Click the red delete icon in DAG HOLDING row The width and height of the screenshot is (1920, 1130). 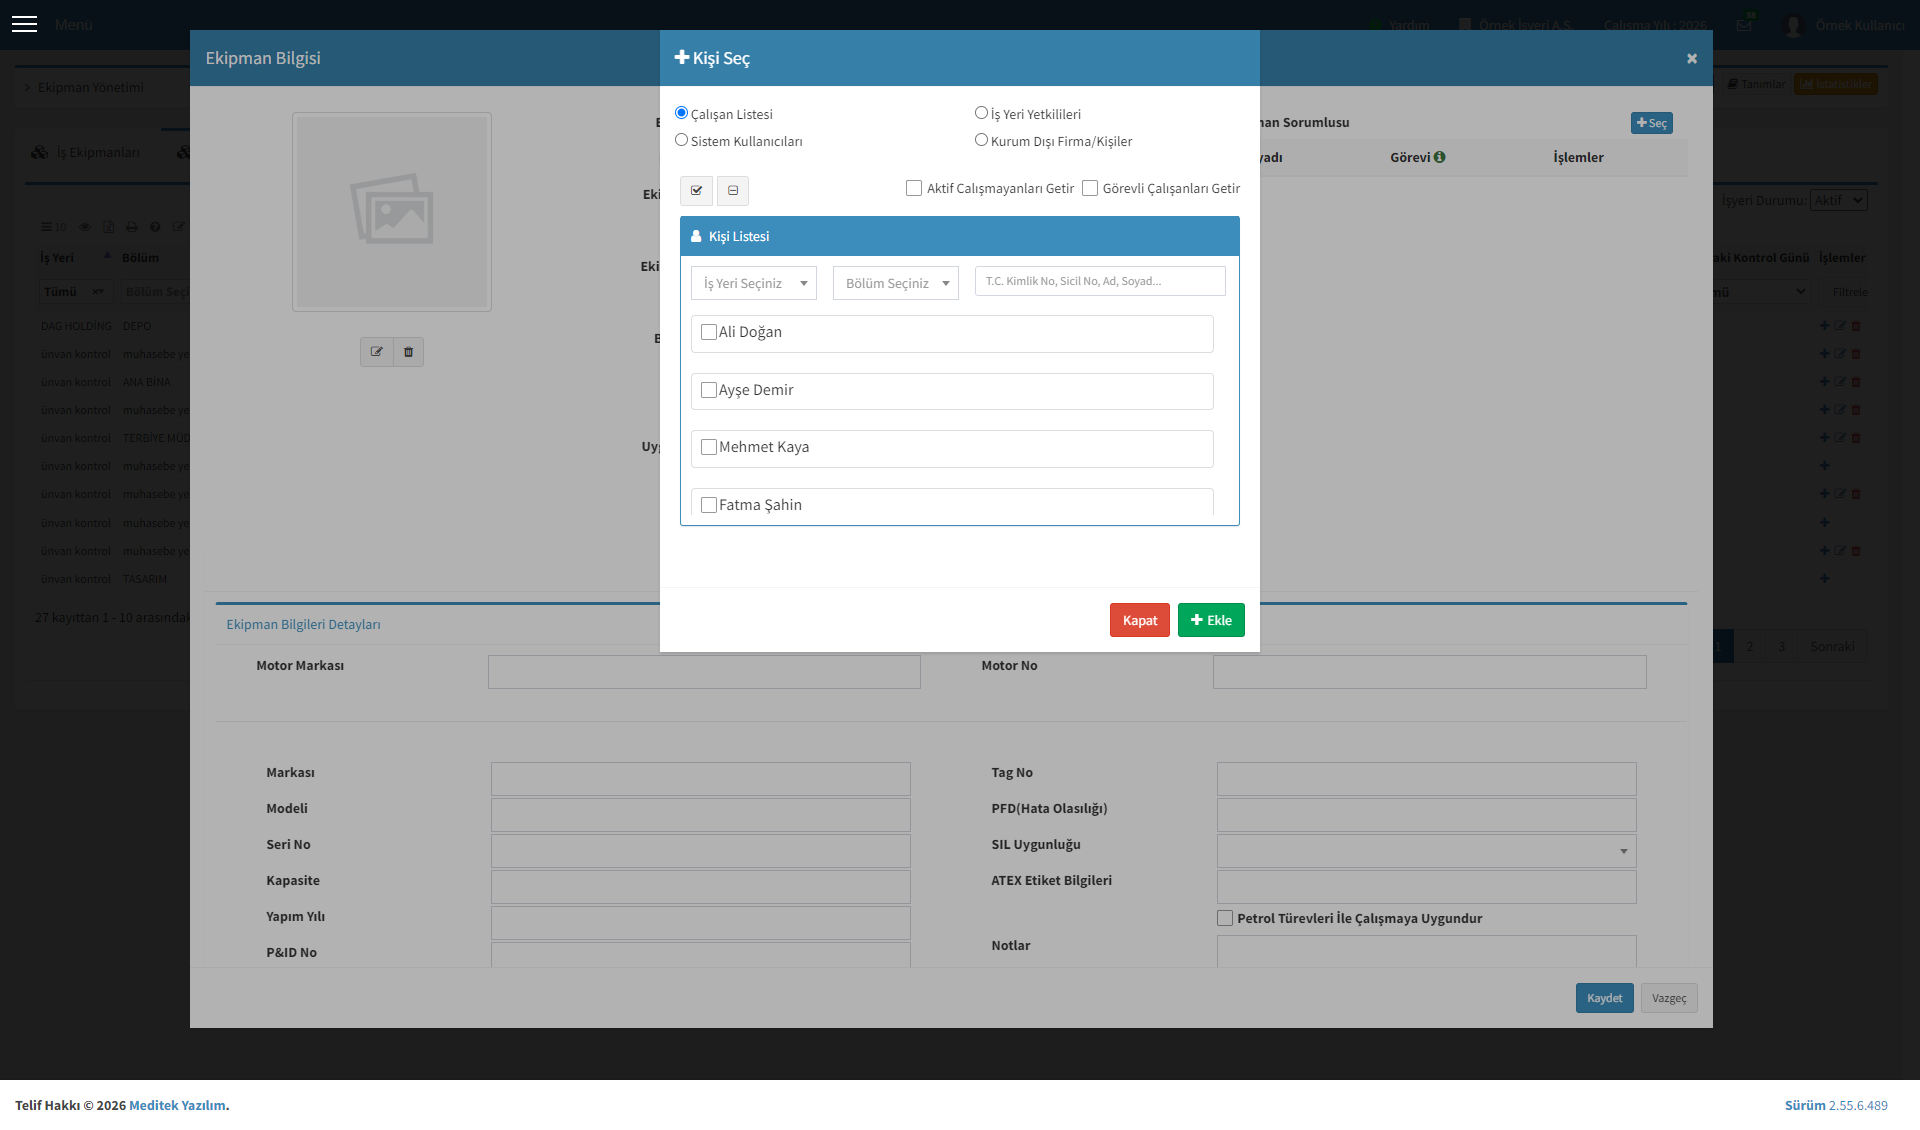coord(1856,326)
